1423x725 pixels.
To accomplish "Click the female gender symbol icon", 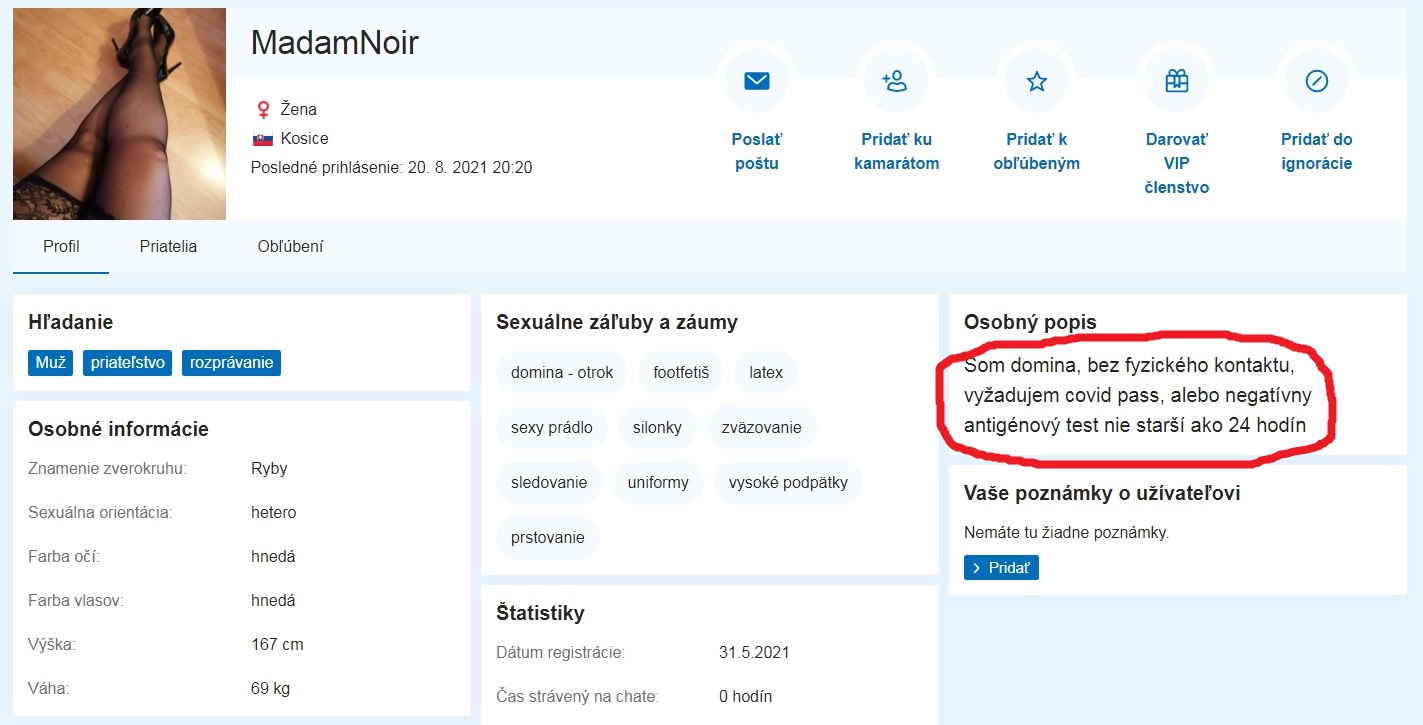I will [x=263, y=109].
